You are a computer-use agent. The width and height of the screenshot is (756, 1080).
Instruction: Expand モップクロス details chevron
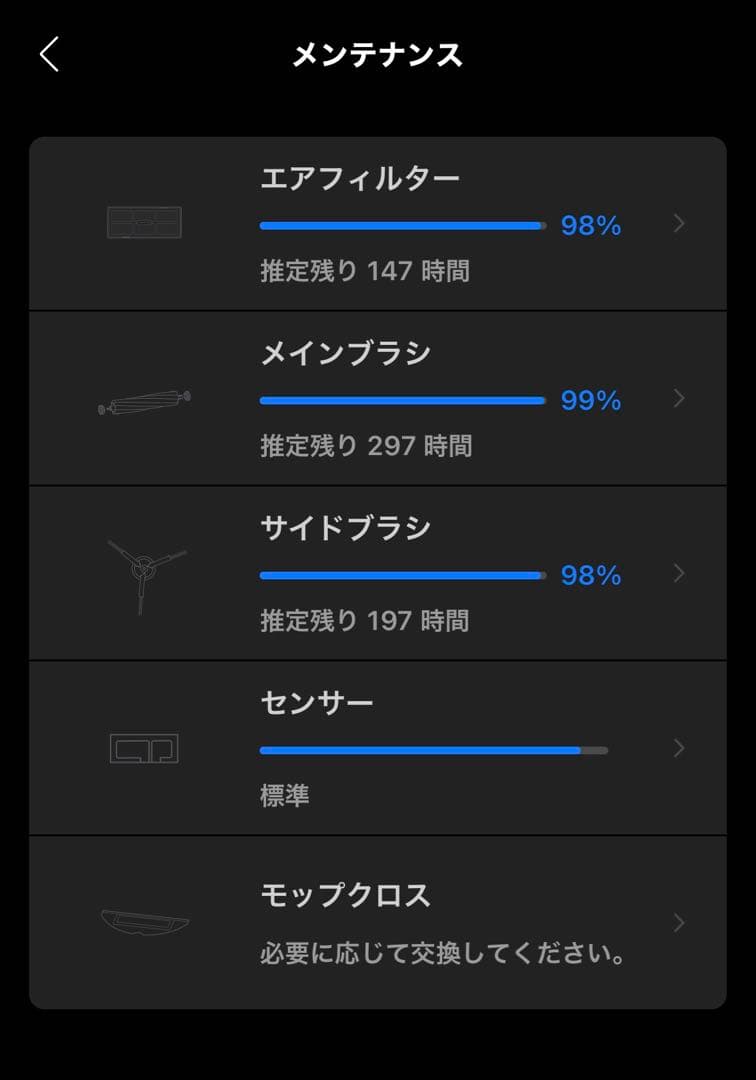click(679, 922)
